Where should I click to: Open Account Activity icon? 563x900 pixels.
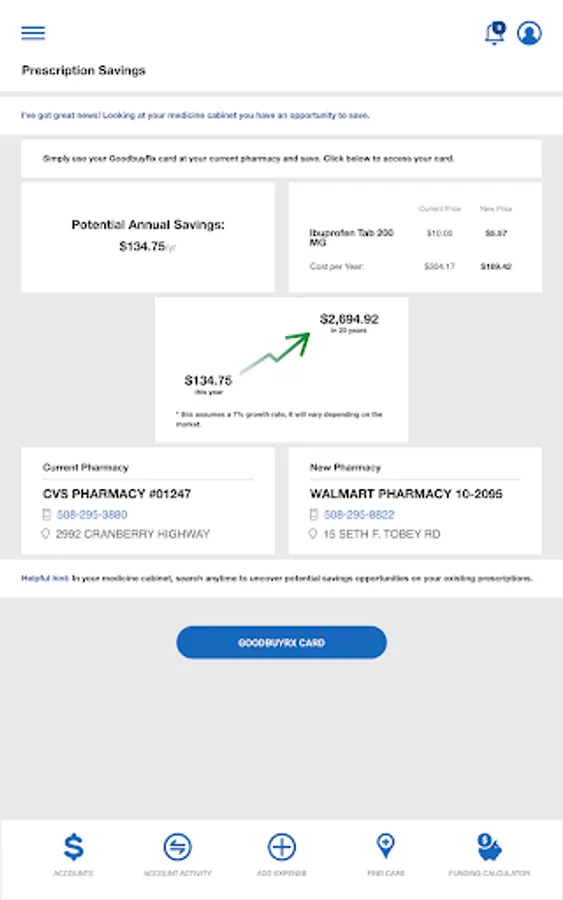[x=177, y=847]
